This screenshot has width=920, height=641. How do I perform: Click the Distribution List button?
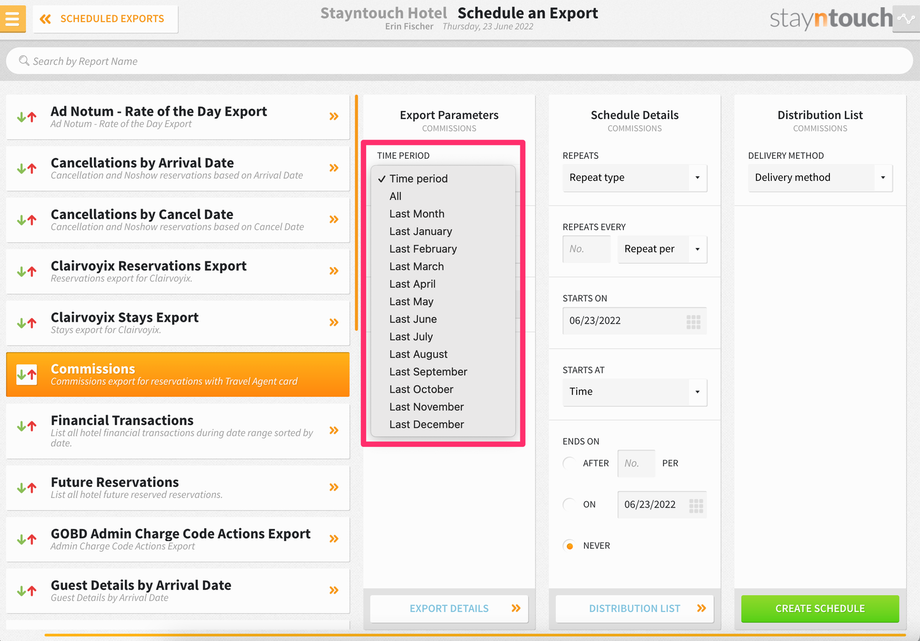(x=634, y=608)
